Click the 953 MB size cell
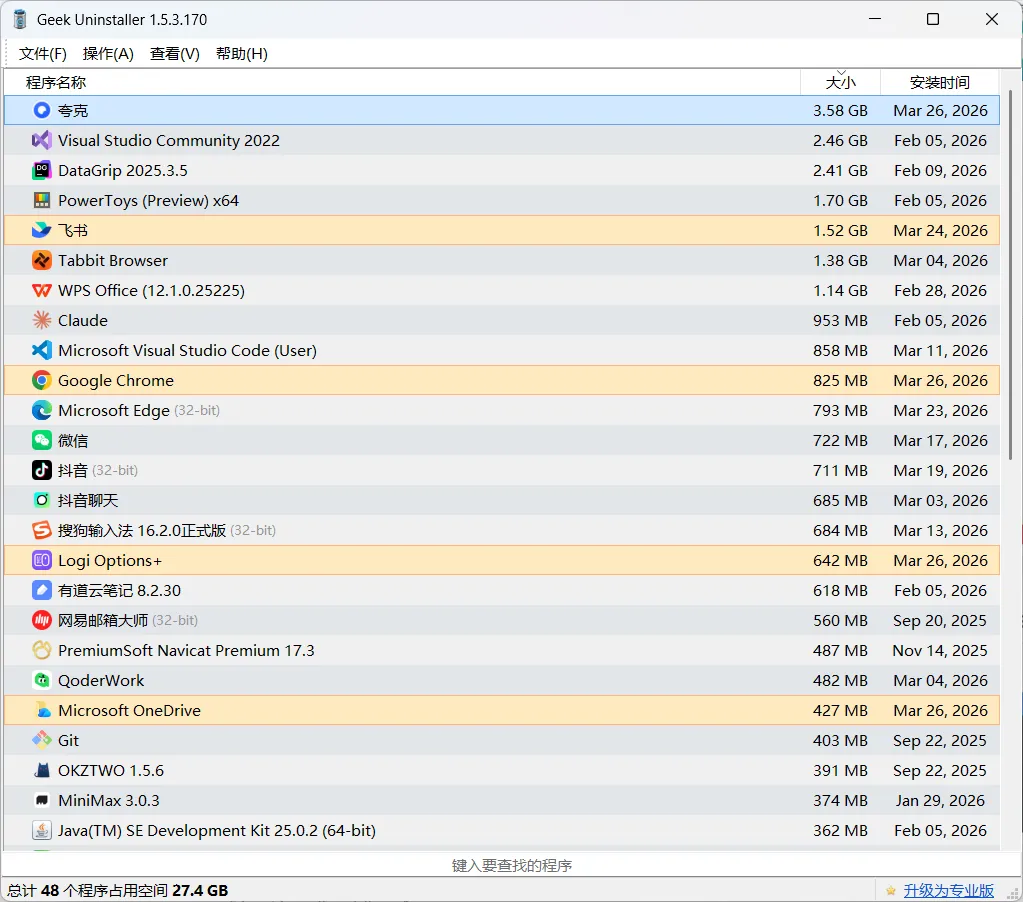The image size is (1023, 902). point(840,320)
